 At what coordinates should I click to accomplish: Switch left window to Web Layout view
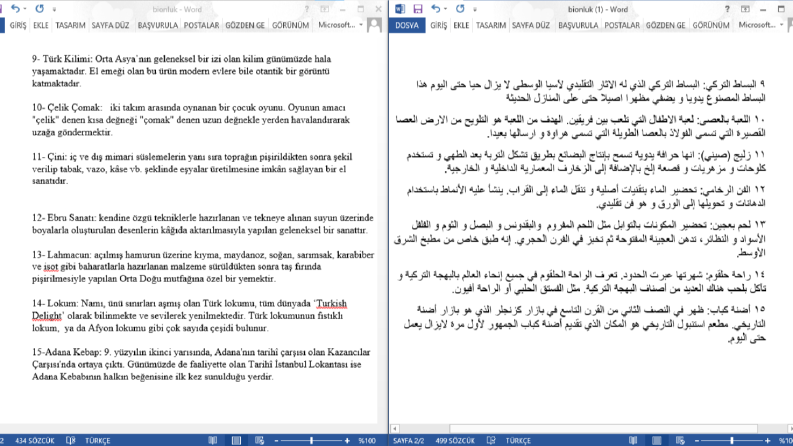259,440
